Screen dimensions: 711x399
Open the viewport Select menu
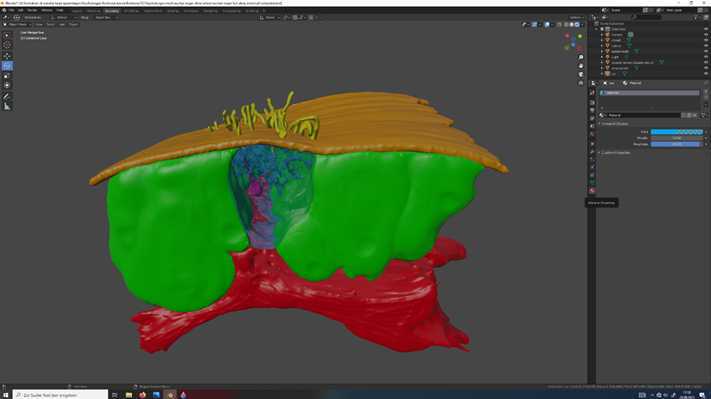coord(50,24)
